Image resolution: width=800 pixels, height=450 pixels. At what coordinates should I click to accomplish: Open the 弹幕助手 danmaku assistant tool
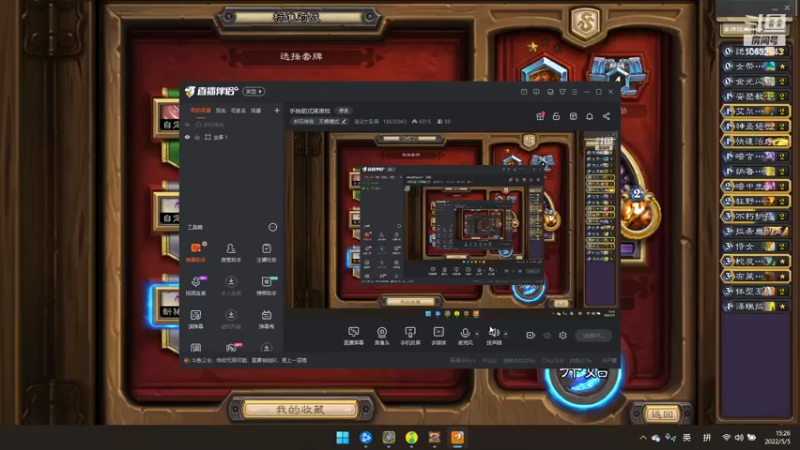click(x=196, y=253)
